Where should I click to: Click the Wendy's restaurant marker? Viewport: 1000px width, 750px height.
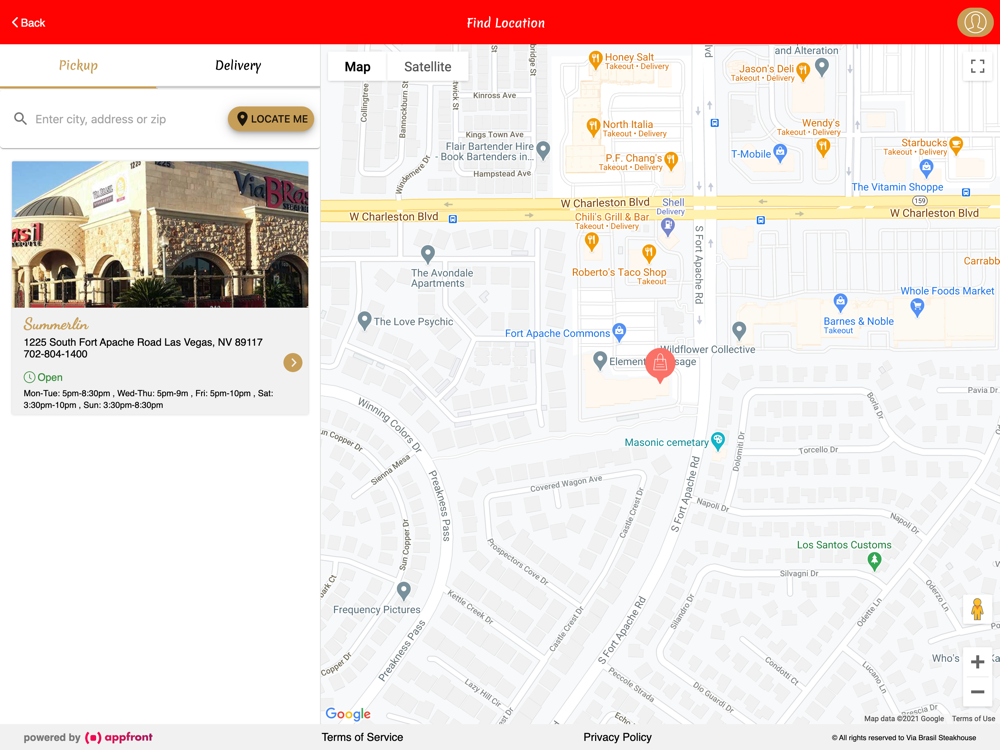coord(823,148)
